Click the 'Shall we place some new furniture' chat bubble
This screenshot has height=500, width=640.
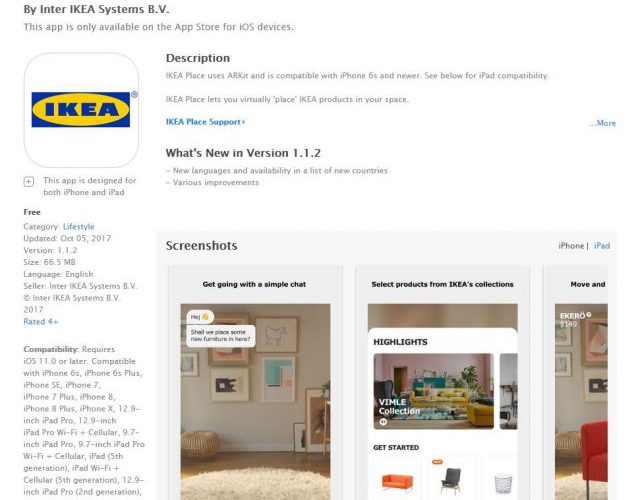[221, 336]
